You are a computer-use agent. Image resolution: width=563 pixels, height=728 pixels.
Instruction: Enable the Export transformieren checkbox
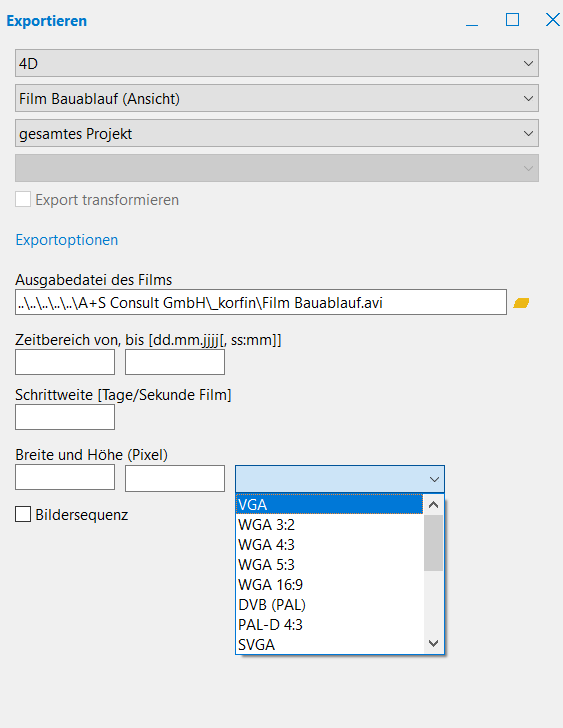pyautogui.click(x=23, y=200)
